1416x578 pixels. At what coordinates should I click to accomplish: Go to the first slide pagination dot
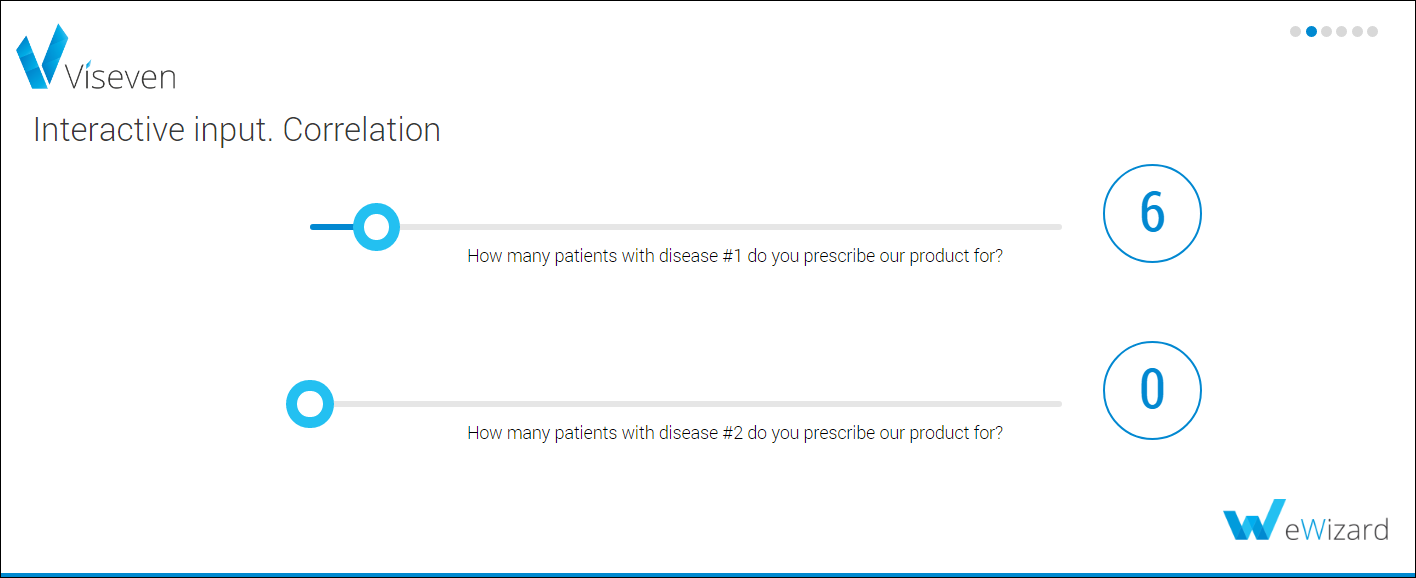click(1296, 32)
